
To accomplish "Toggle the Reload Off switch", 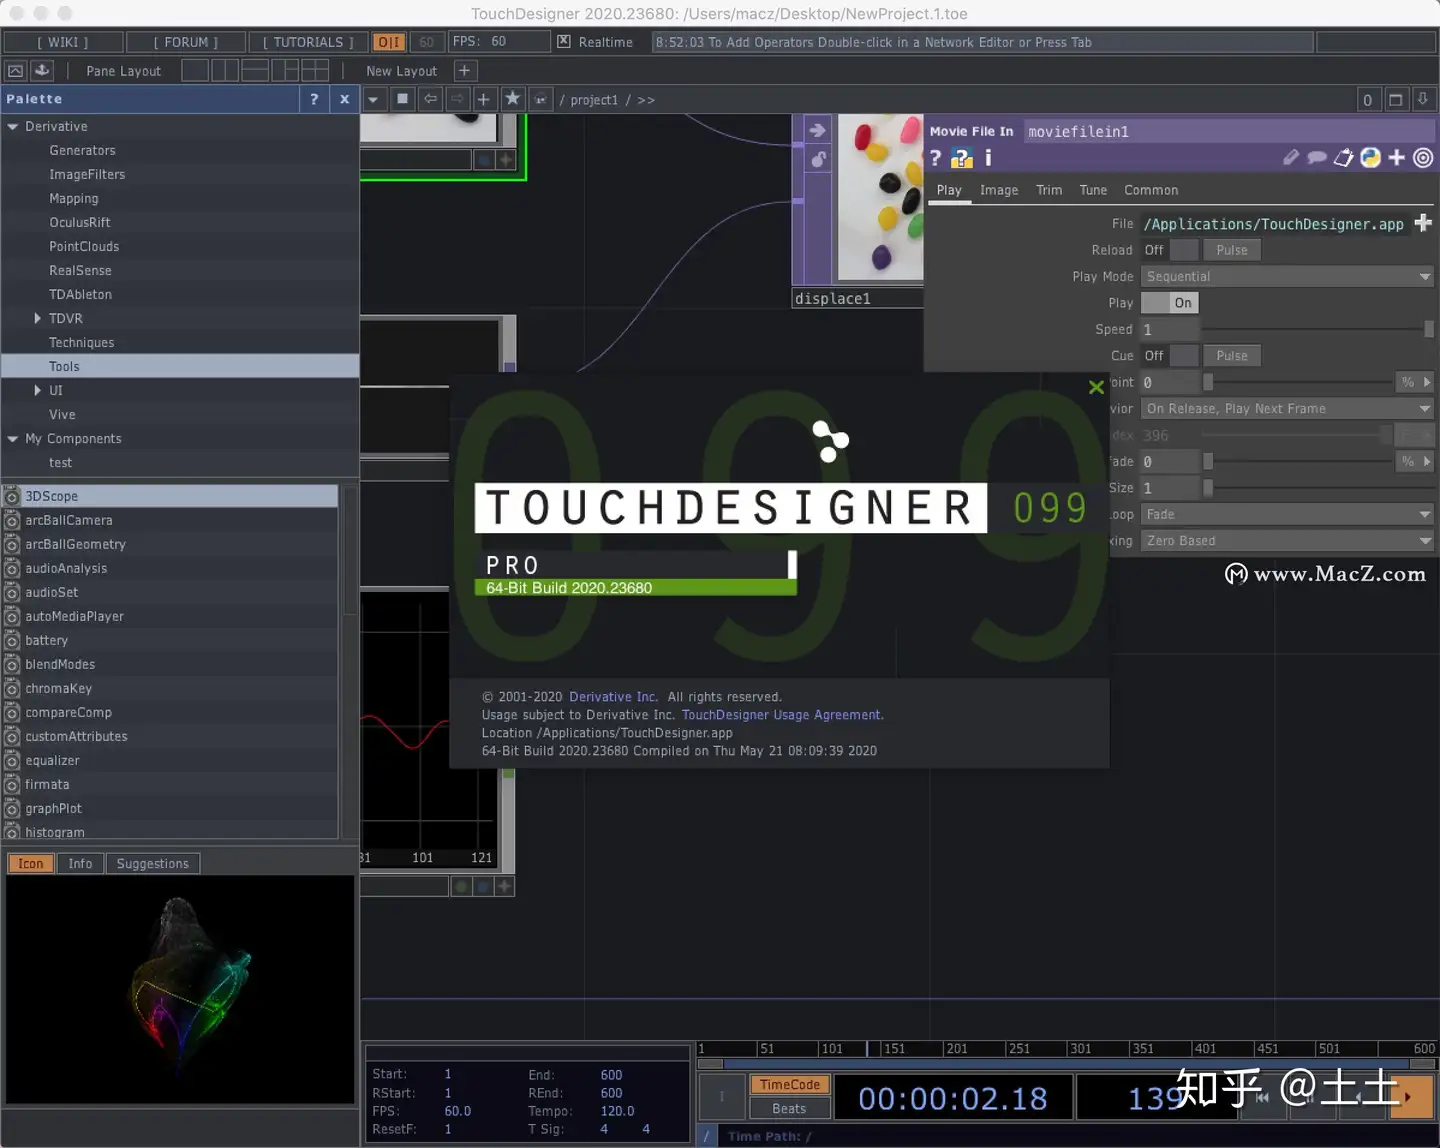I will 1169,250.
